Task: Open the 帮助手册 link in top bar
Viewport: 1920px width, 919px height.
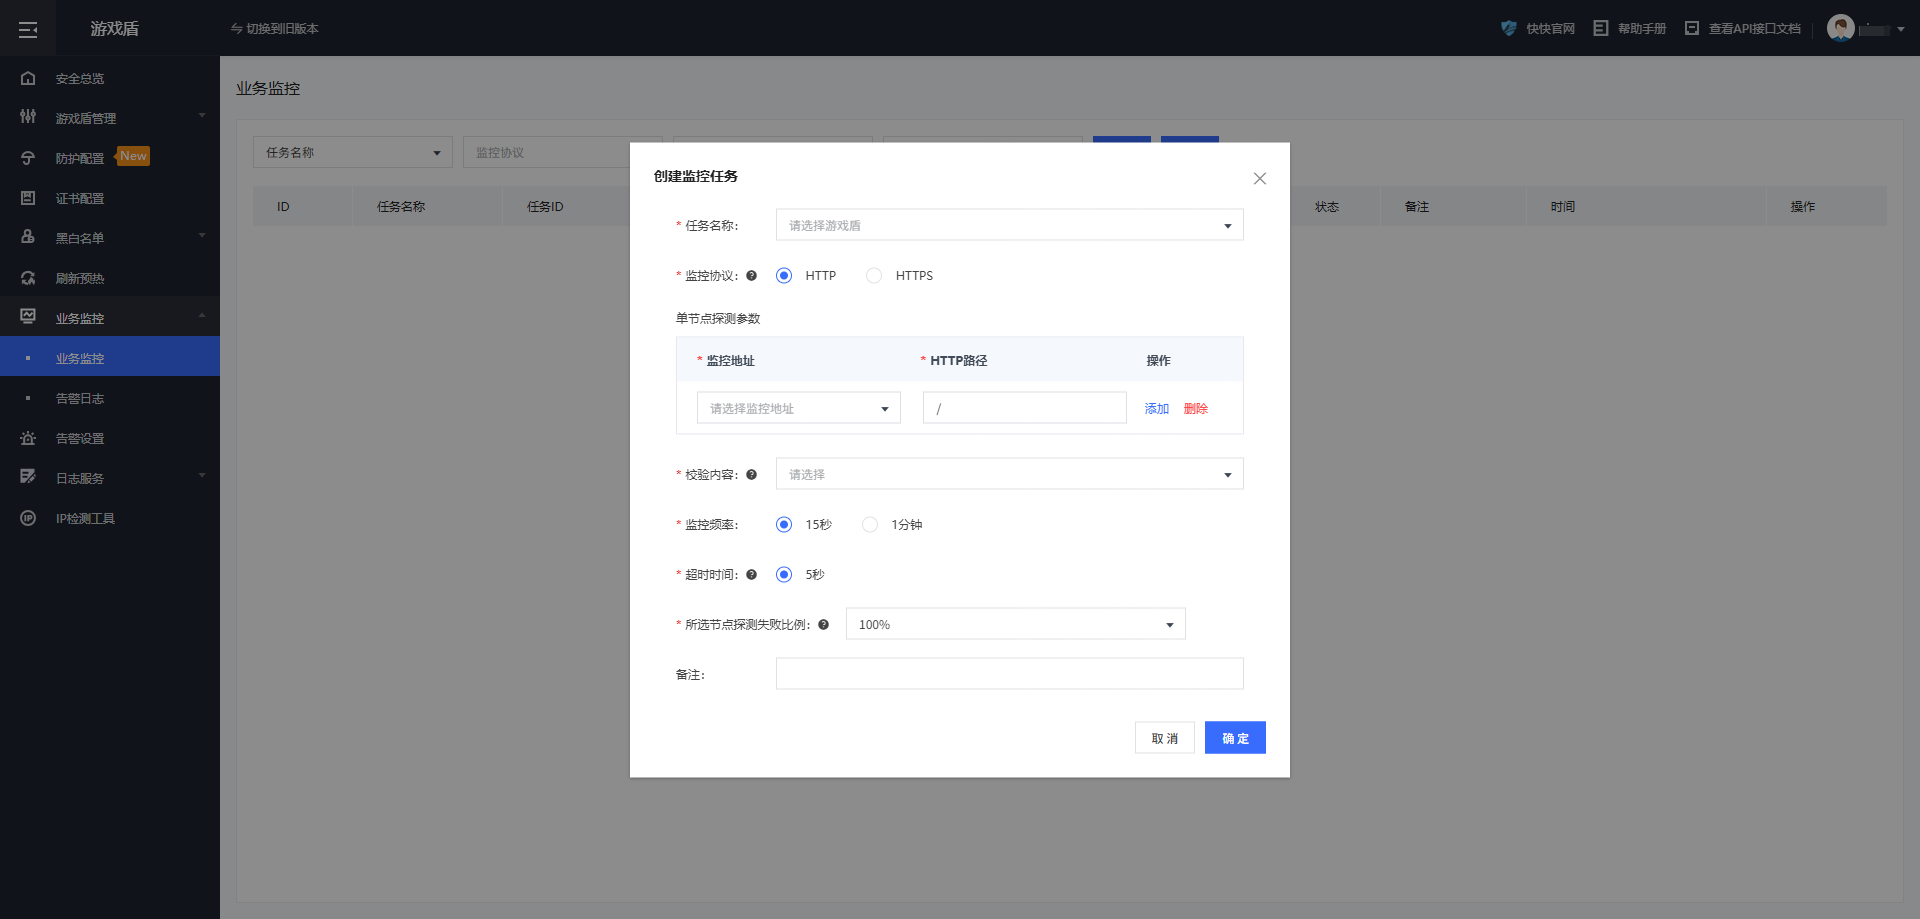Action: tap(1640, 28)
